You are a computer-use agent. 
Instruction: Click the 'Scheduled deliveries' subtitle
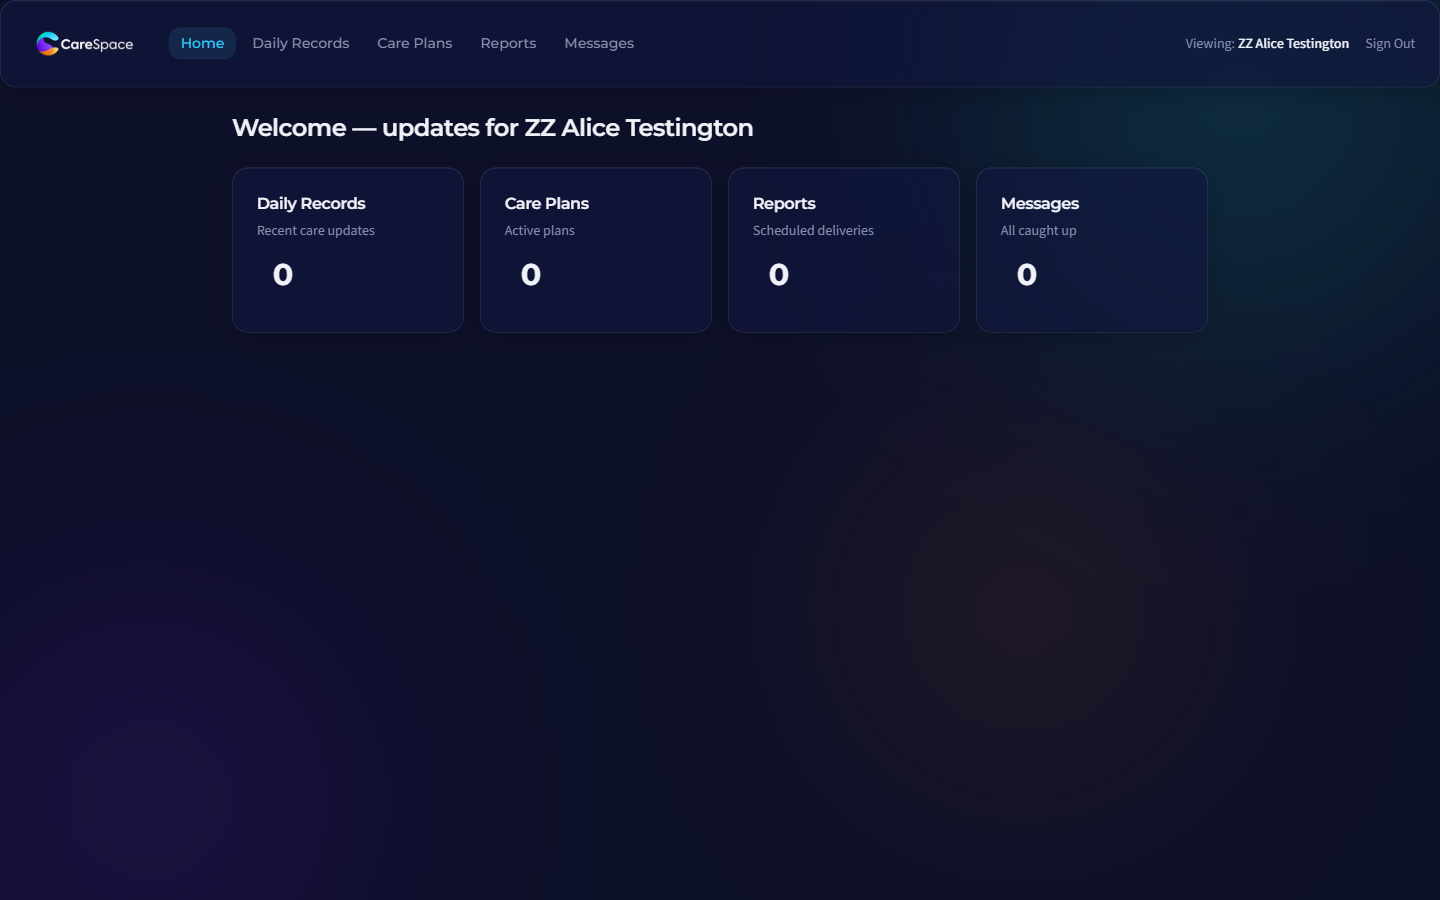pyautogui.click(x=813, y=230)
